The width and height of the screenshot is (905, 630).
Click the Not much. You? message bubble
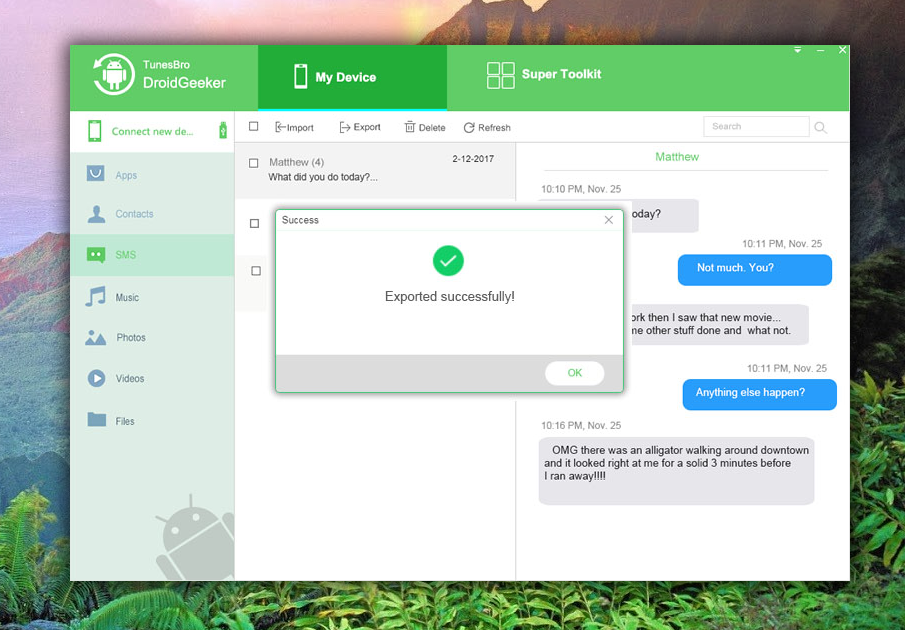pyautogui.click(x=755, y=269)
